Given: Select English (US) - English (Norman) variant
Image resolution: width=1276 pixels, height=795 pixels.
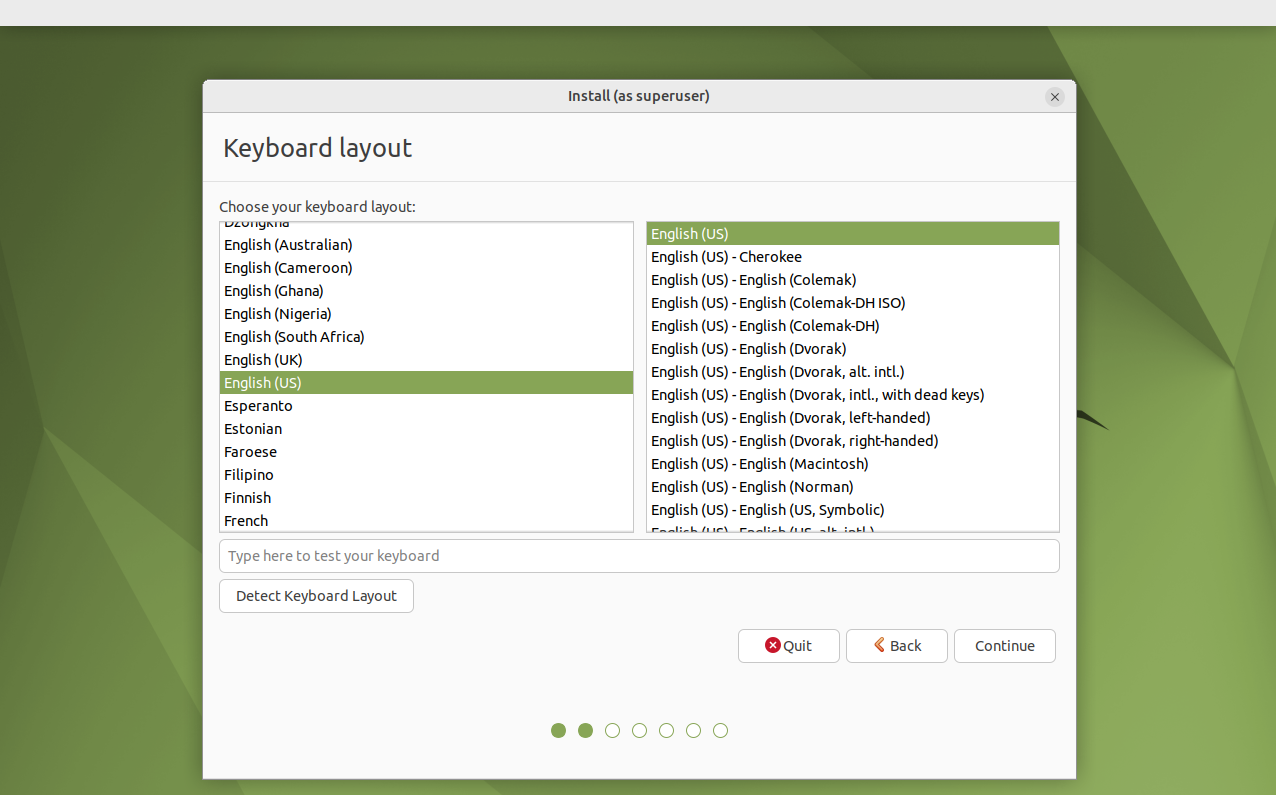Looking at the screenshot, I should pos(751,486).
